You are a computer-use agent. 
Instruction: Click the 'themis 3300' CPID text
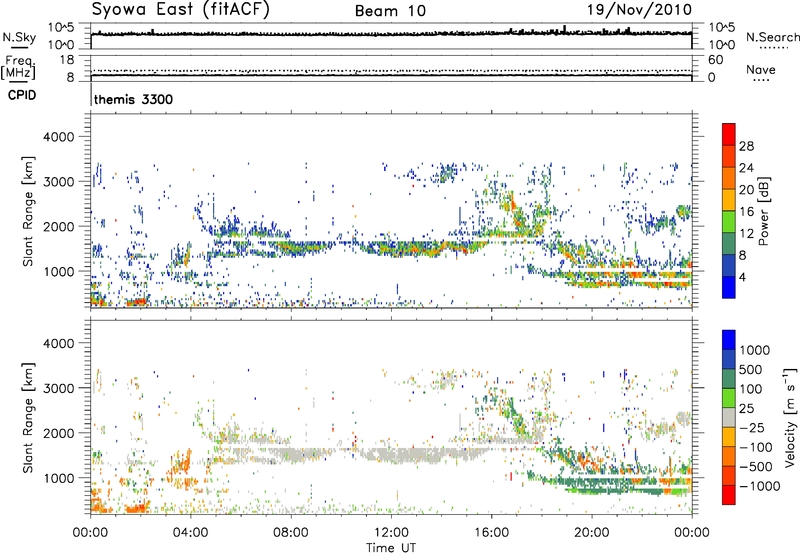click(x=134, y=99)
